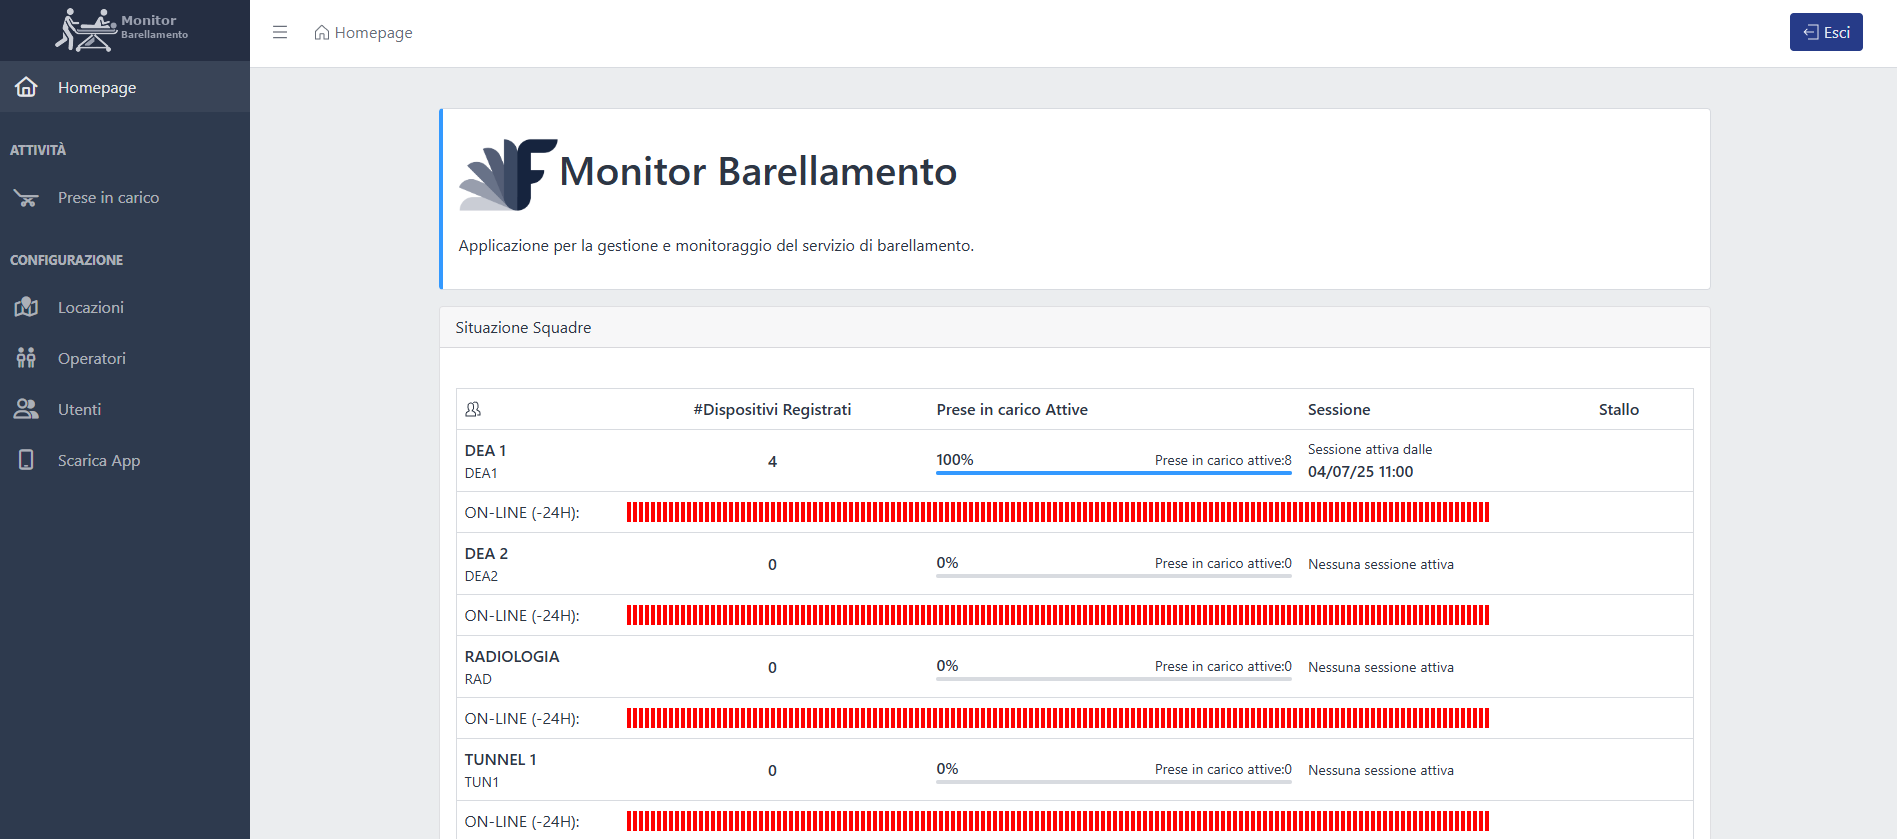This screenshot has width=1897, height=839.
Task: Click the team icon in the table header
Action: 473,409
